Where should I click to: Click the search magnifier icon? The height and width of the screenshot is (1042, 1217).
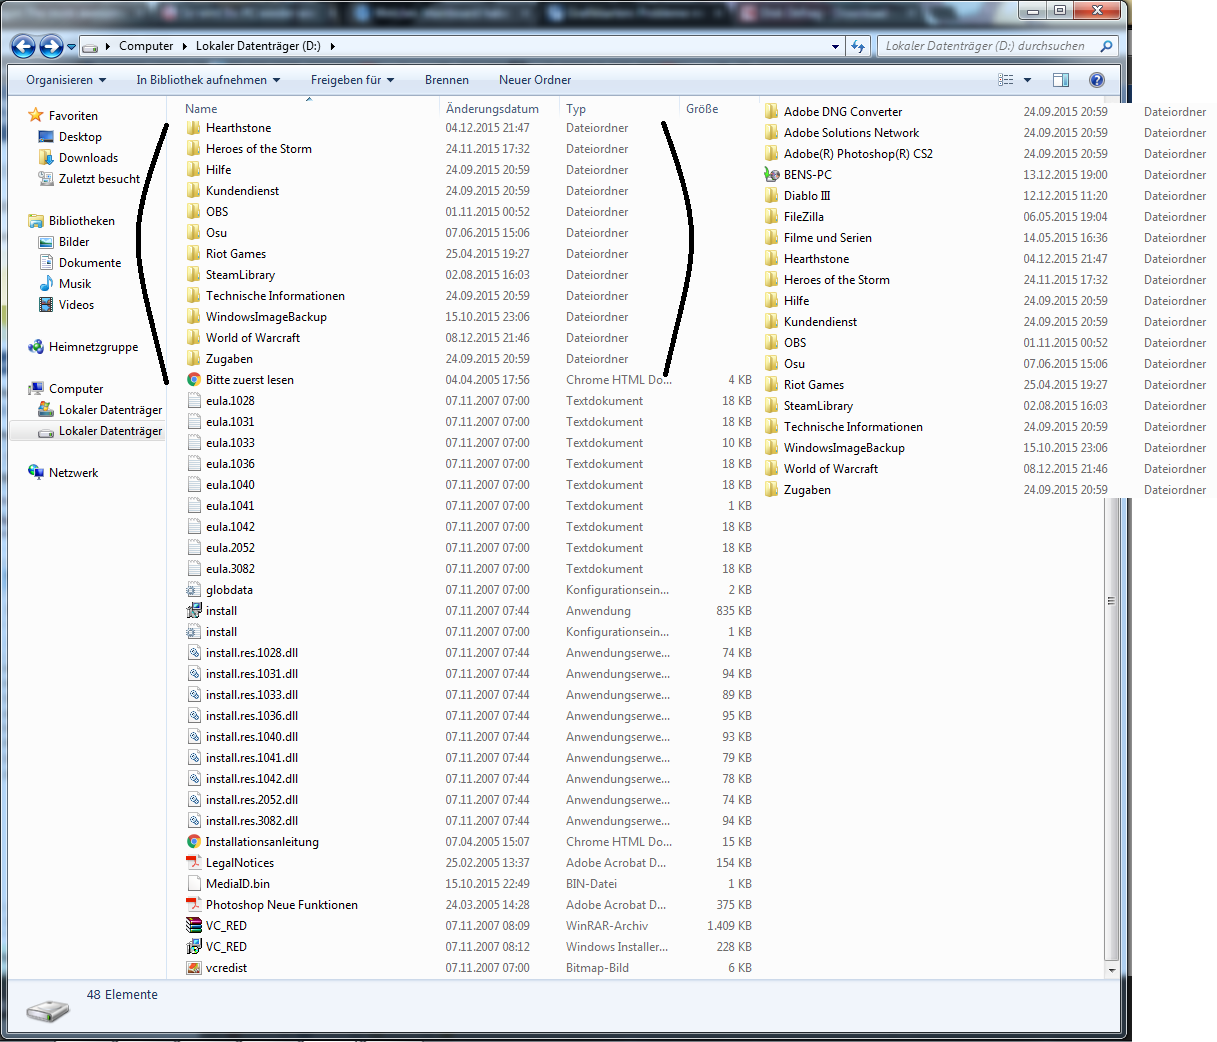[x=1106, y=46]
